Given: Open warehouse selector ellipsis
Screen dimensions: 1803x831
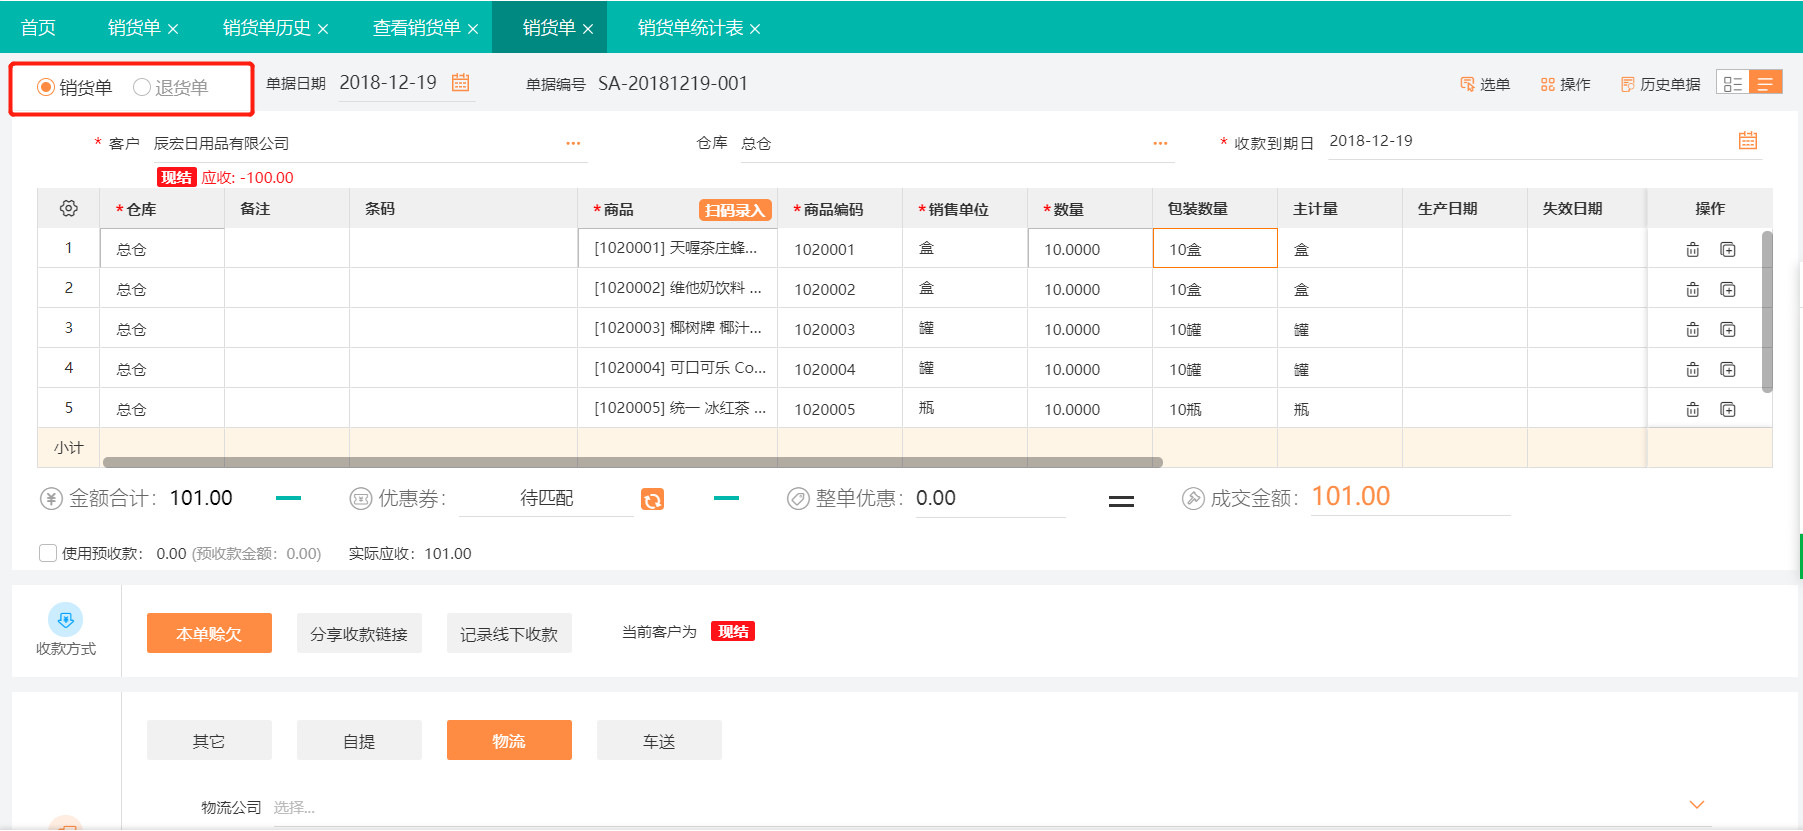Looking at the screenshot, I should (x=1160, y=143).
